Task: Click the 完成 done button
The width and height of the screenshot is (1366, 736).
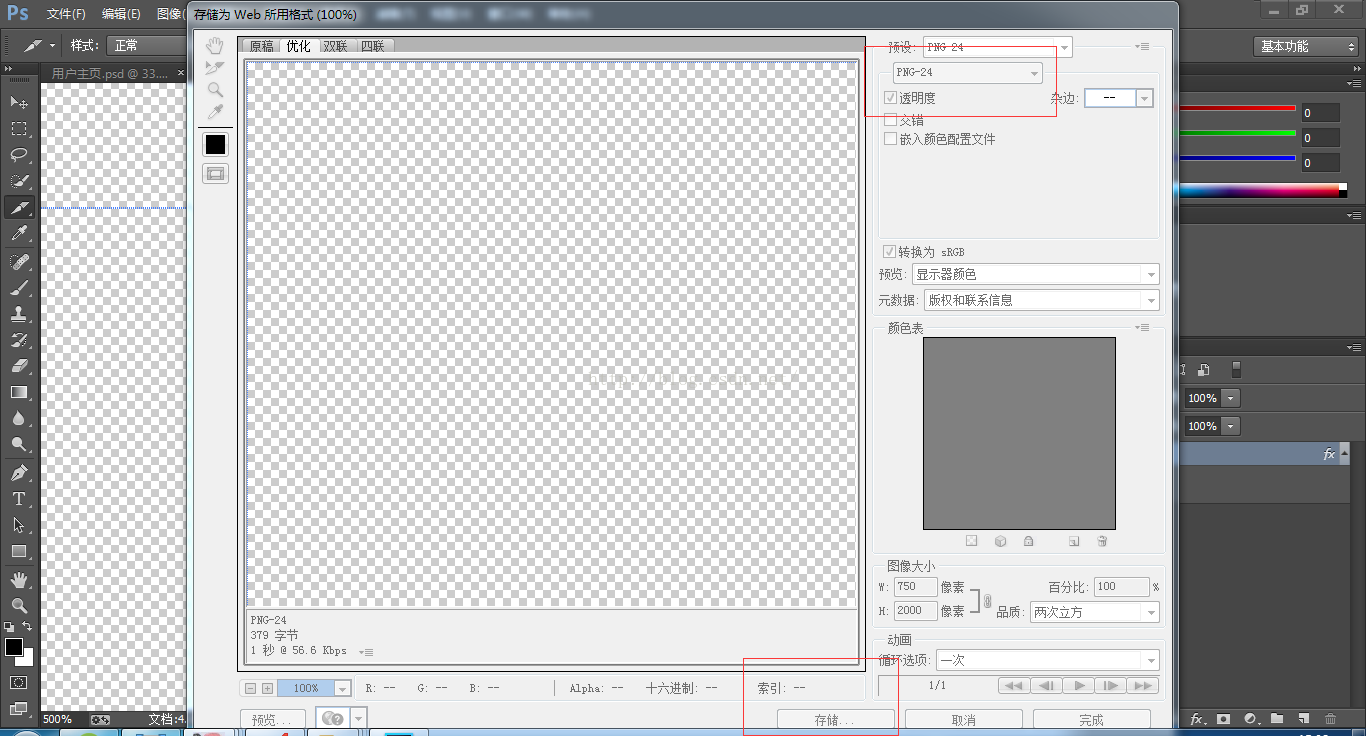Action: [x=1092, y=720]
